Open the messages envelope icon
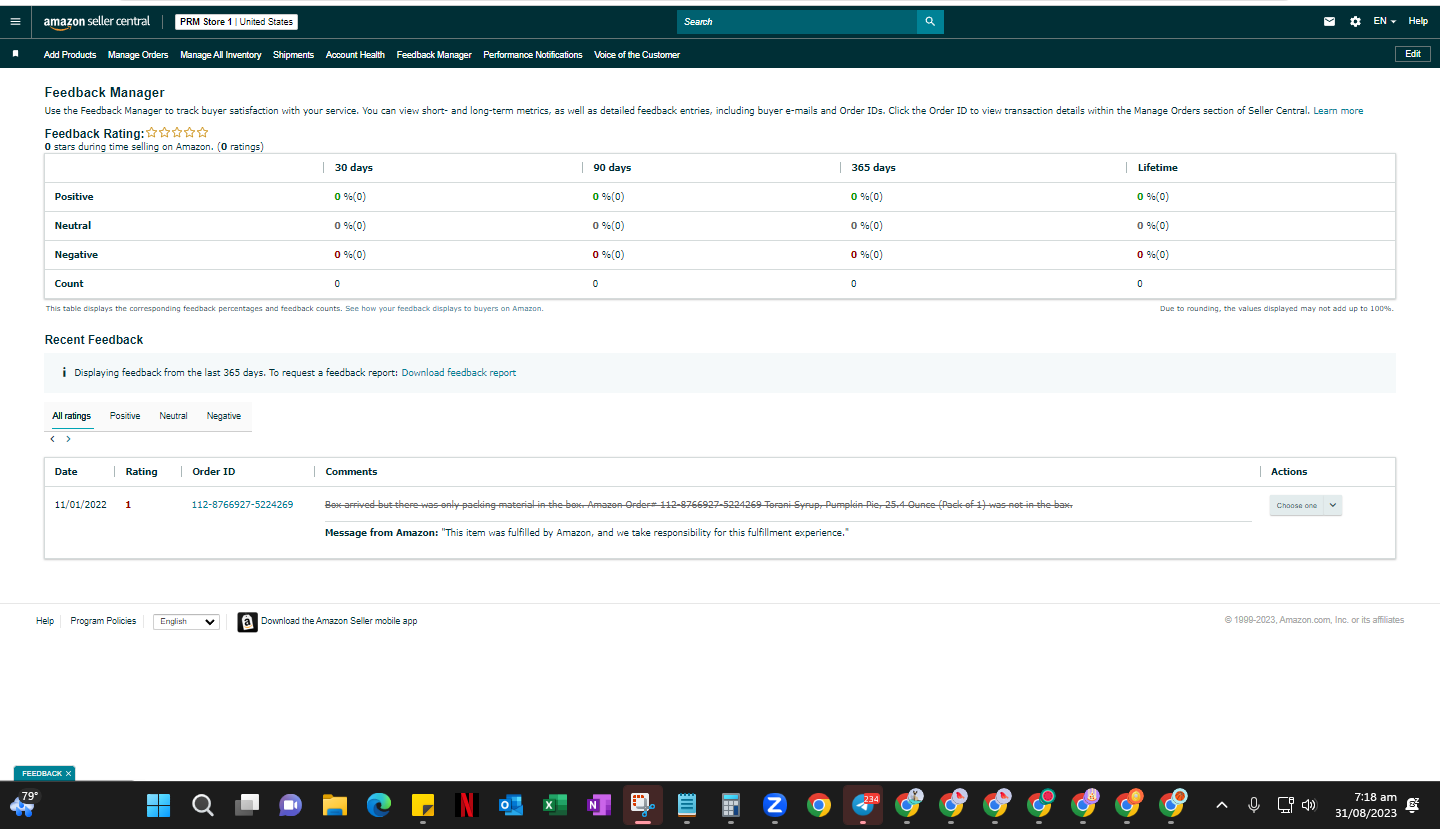 [1330, 21]
